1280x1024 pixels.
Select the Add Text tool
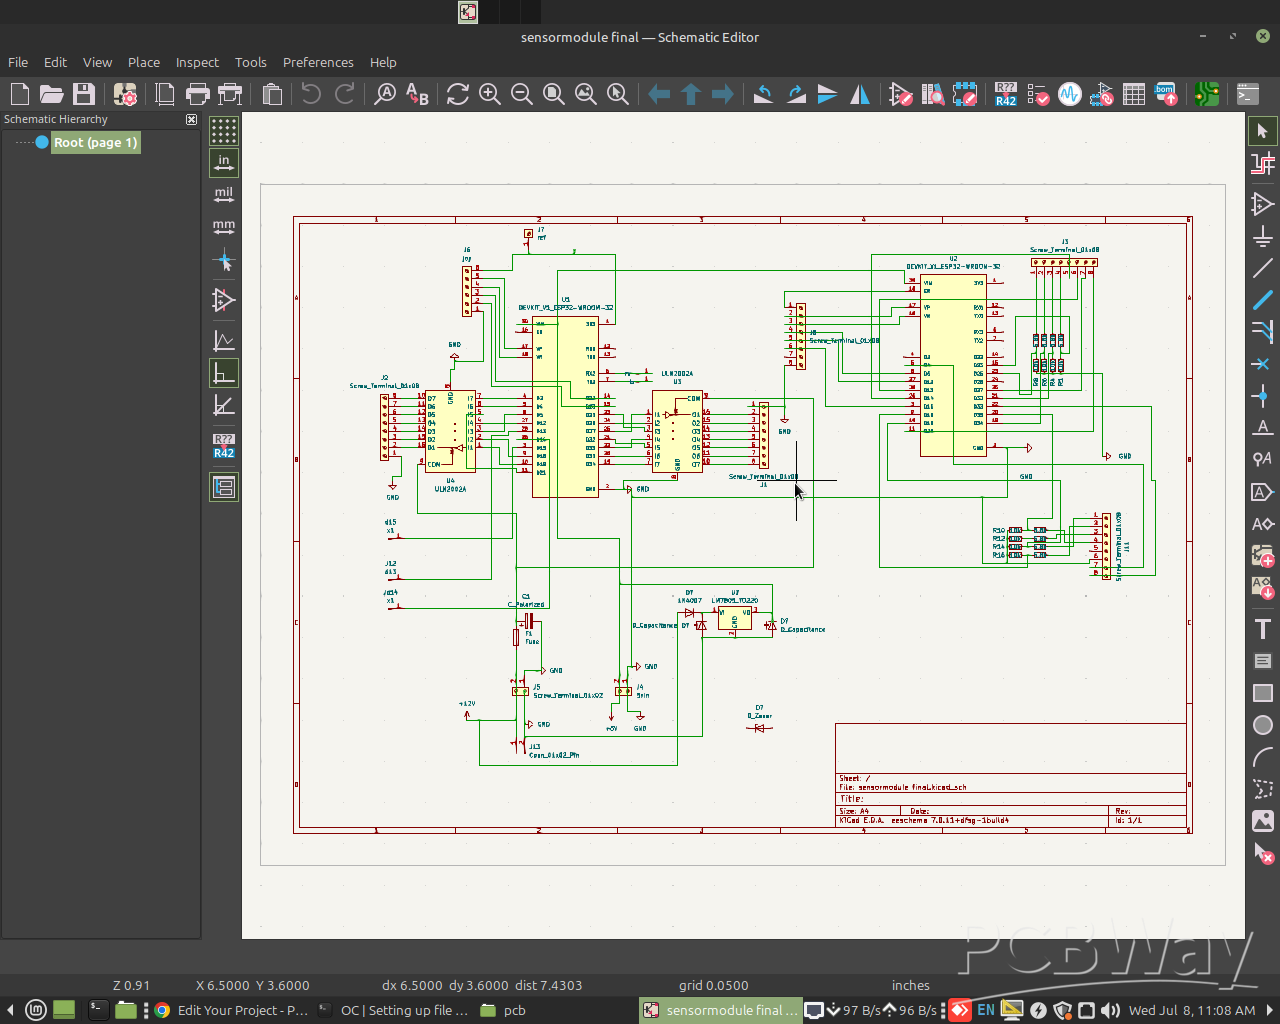[1263, 629]
